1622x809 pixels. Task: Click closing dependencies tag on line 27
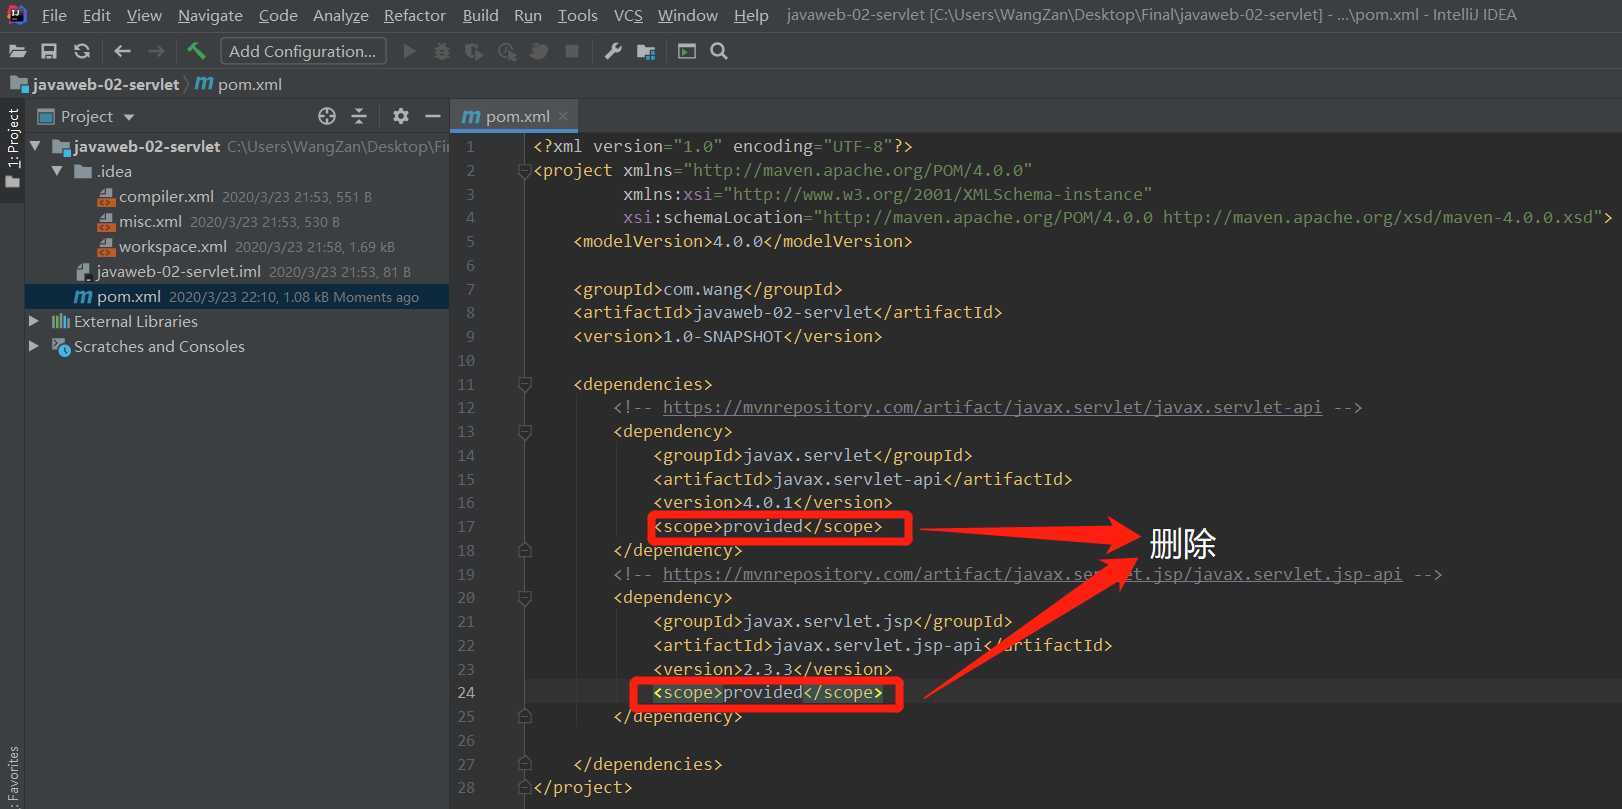648,764
